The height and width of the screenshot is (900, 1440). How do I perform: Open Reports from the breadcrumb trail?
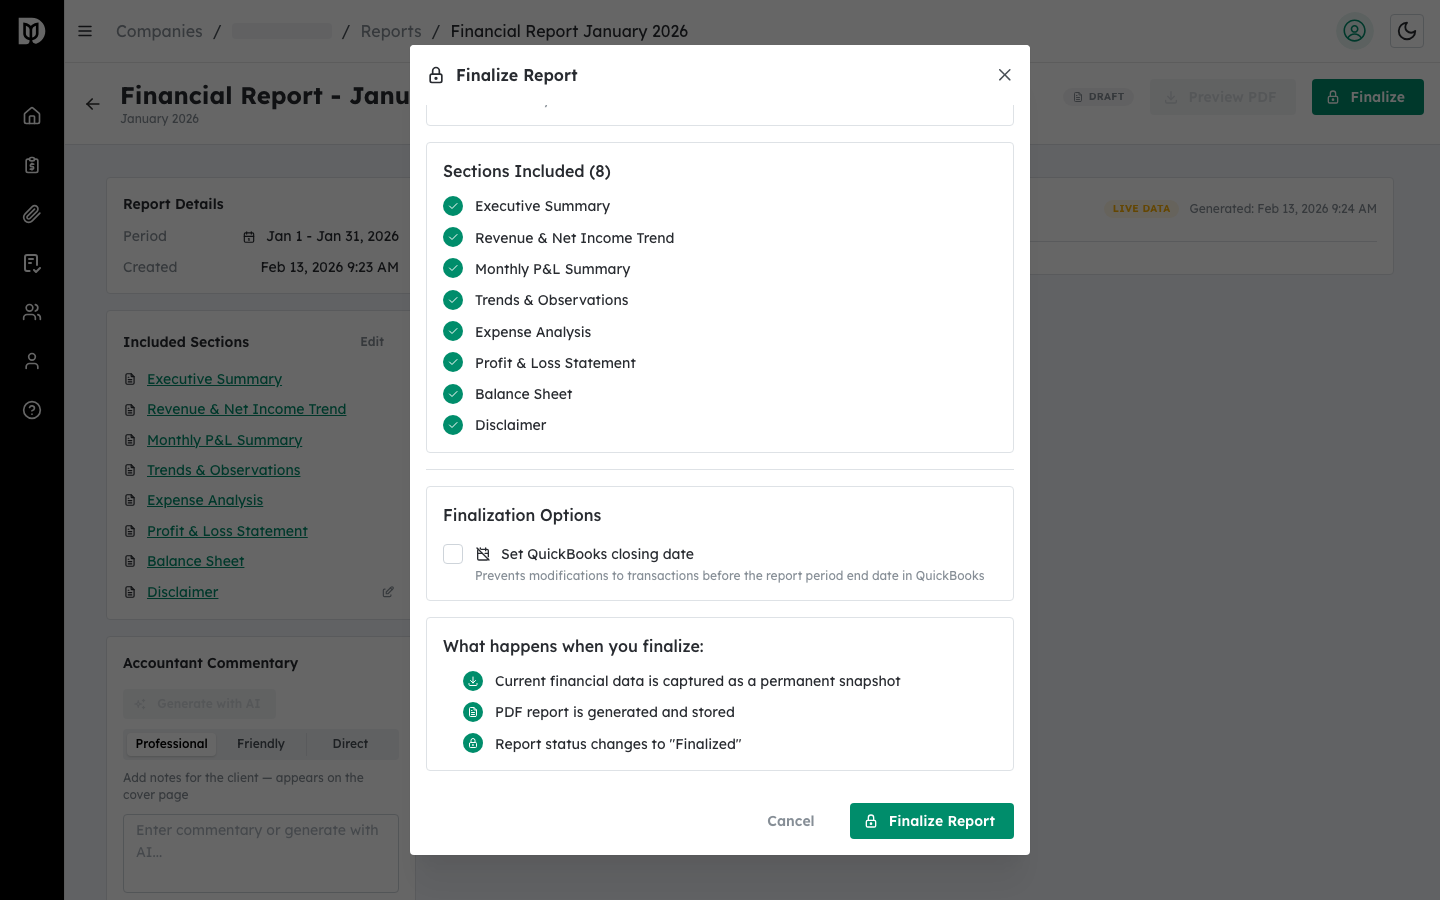tap(391, 31)
